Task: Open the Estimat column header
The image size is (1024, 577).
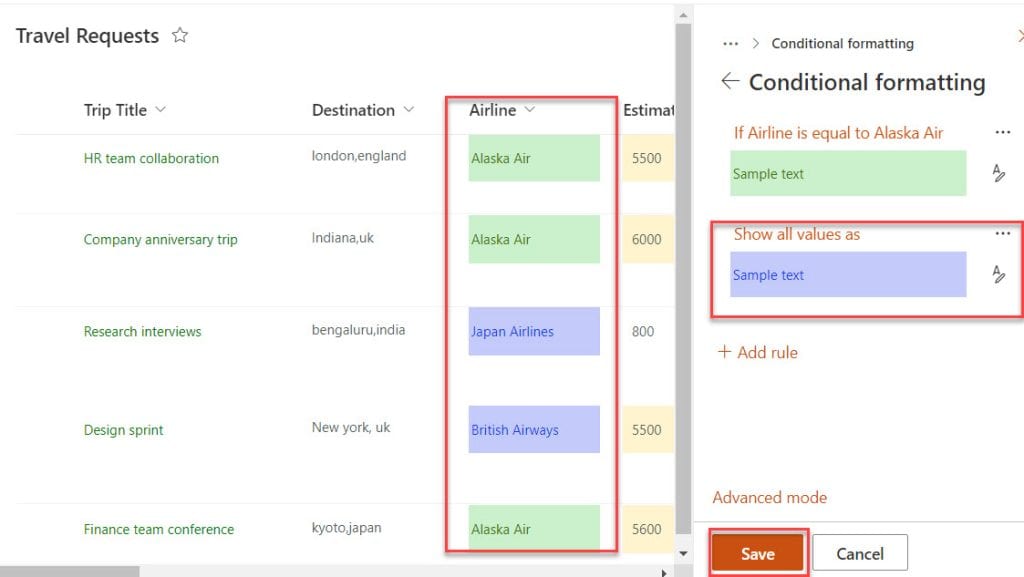Action: (648, 110)
